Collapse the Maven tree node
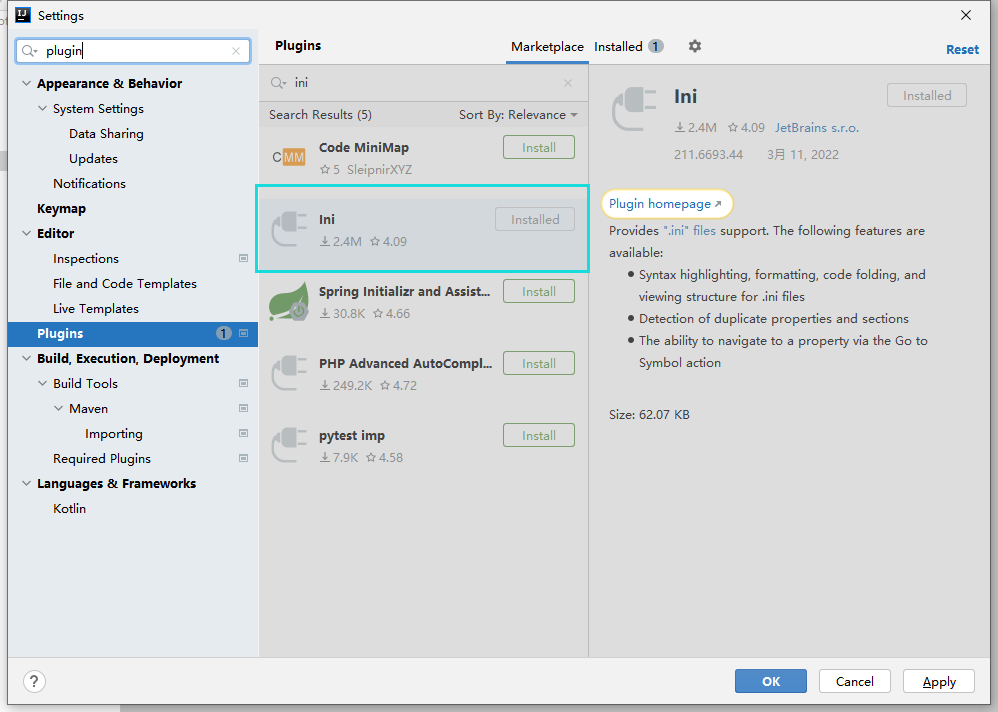The height and width of the screenshot is (712, 998). pos(58,408)
